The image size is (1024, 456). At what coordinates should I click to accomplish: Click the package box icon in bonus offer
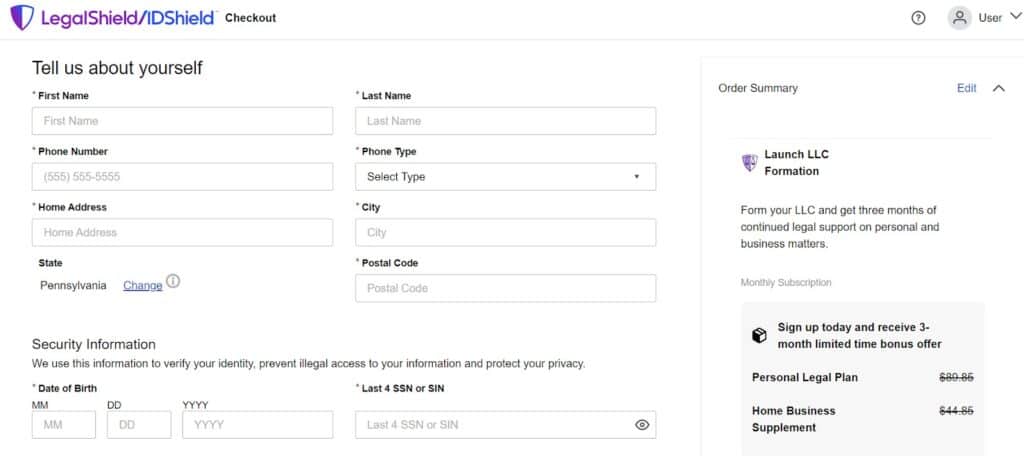pos(759,336)
